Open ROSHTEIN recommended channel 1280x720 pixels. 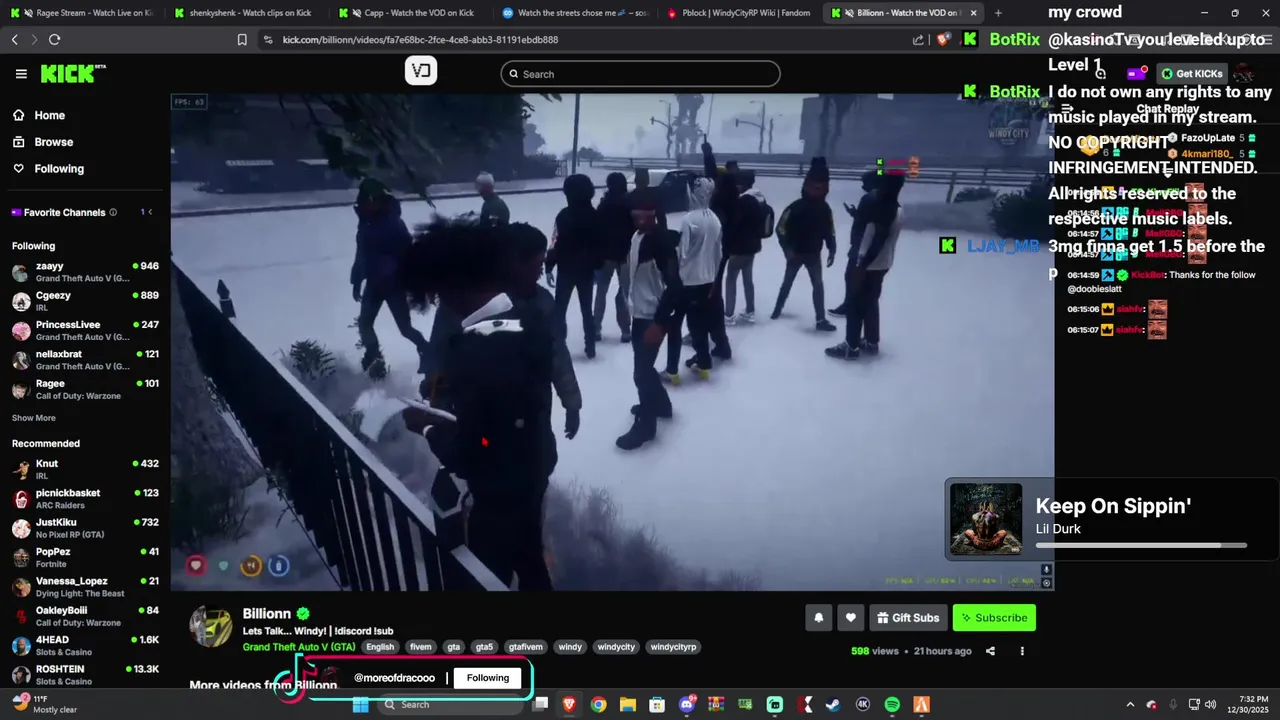click(x=85, y=674)
